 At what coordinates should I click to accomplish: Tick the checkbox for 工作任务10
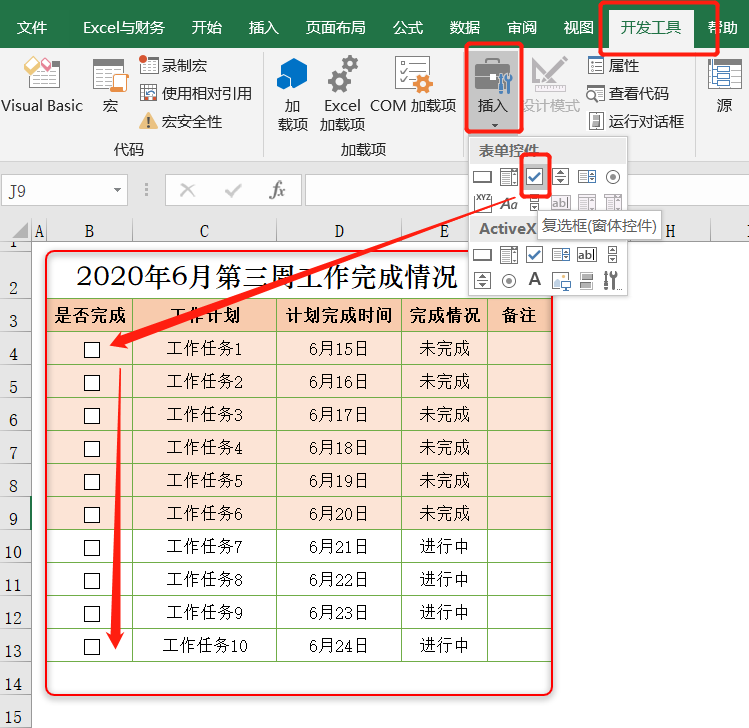[92, 647]
